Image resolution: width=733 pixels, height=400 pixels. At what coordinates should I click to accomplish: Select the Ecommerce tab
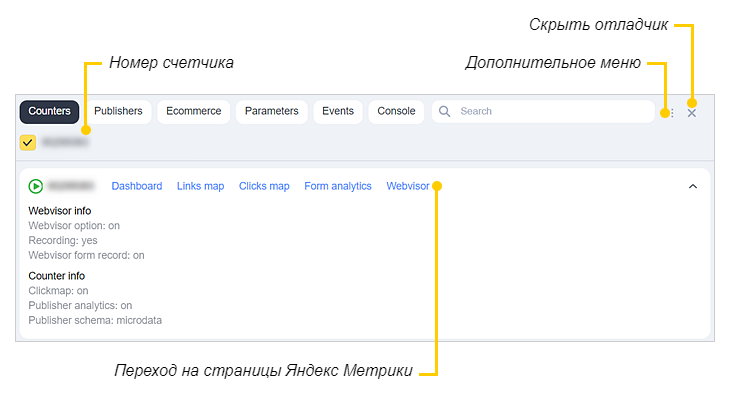193,111
